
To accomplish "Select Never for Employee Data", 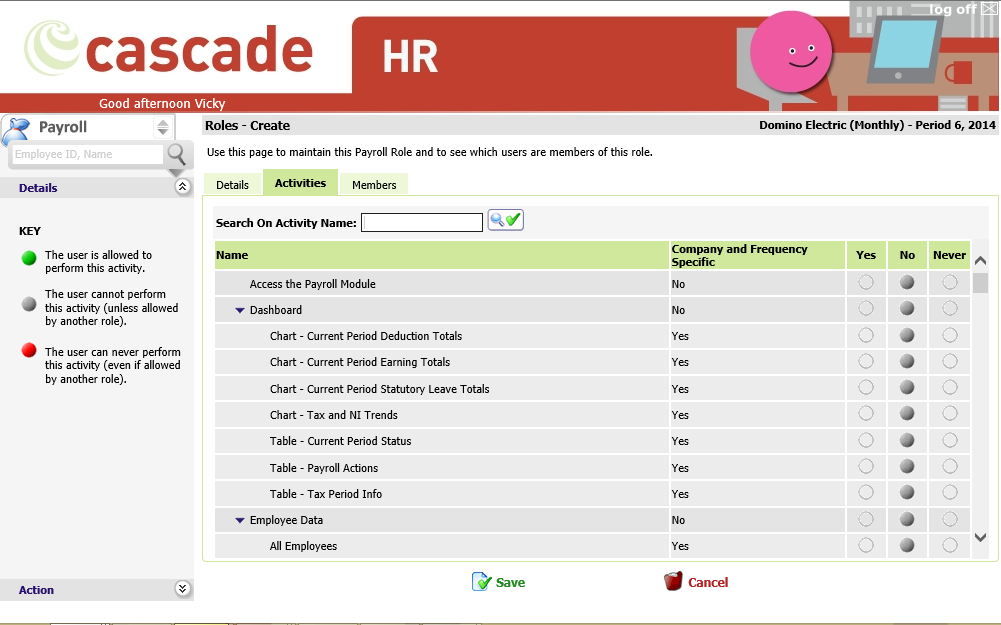I will click(949, 519).
